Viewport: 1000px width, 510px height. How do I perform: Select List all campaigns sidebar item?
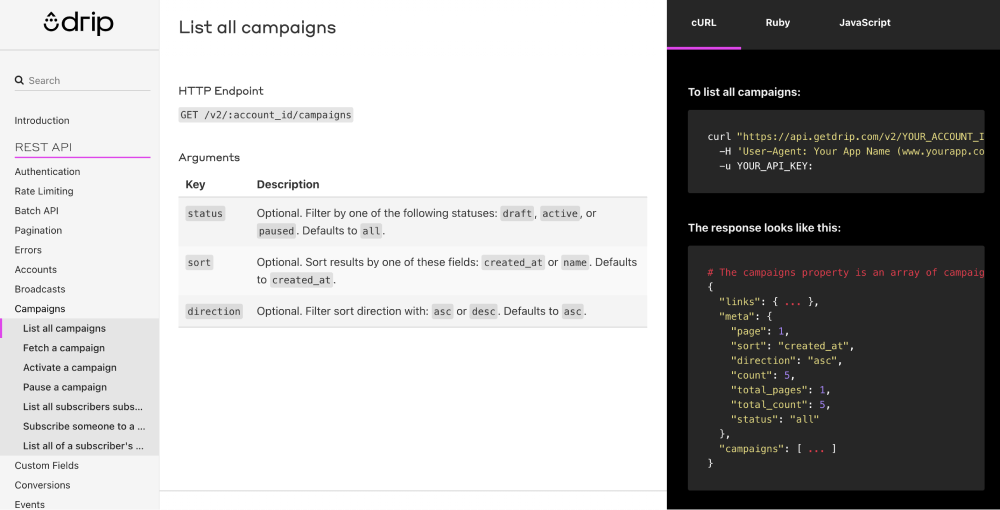[x=64, y=329]
